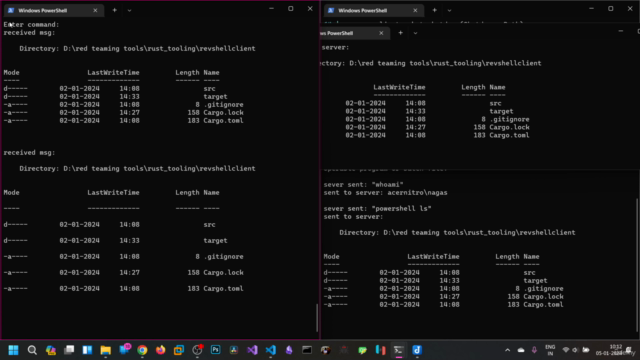Open the purple Visual Studio icon
The image size is (640, 360).
(x=252, y=350)
